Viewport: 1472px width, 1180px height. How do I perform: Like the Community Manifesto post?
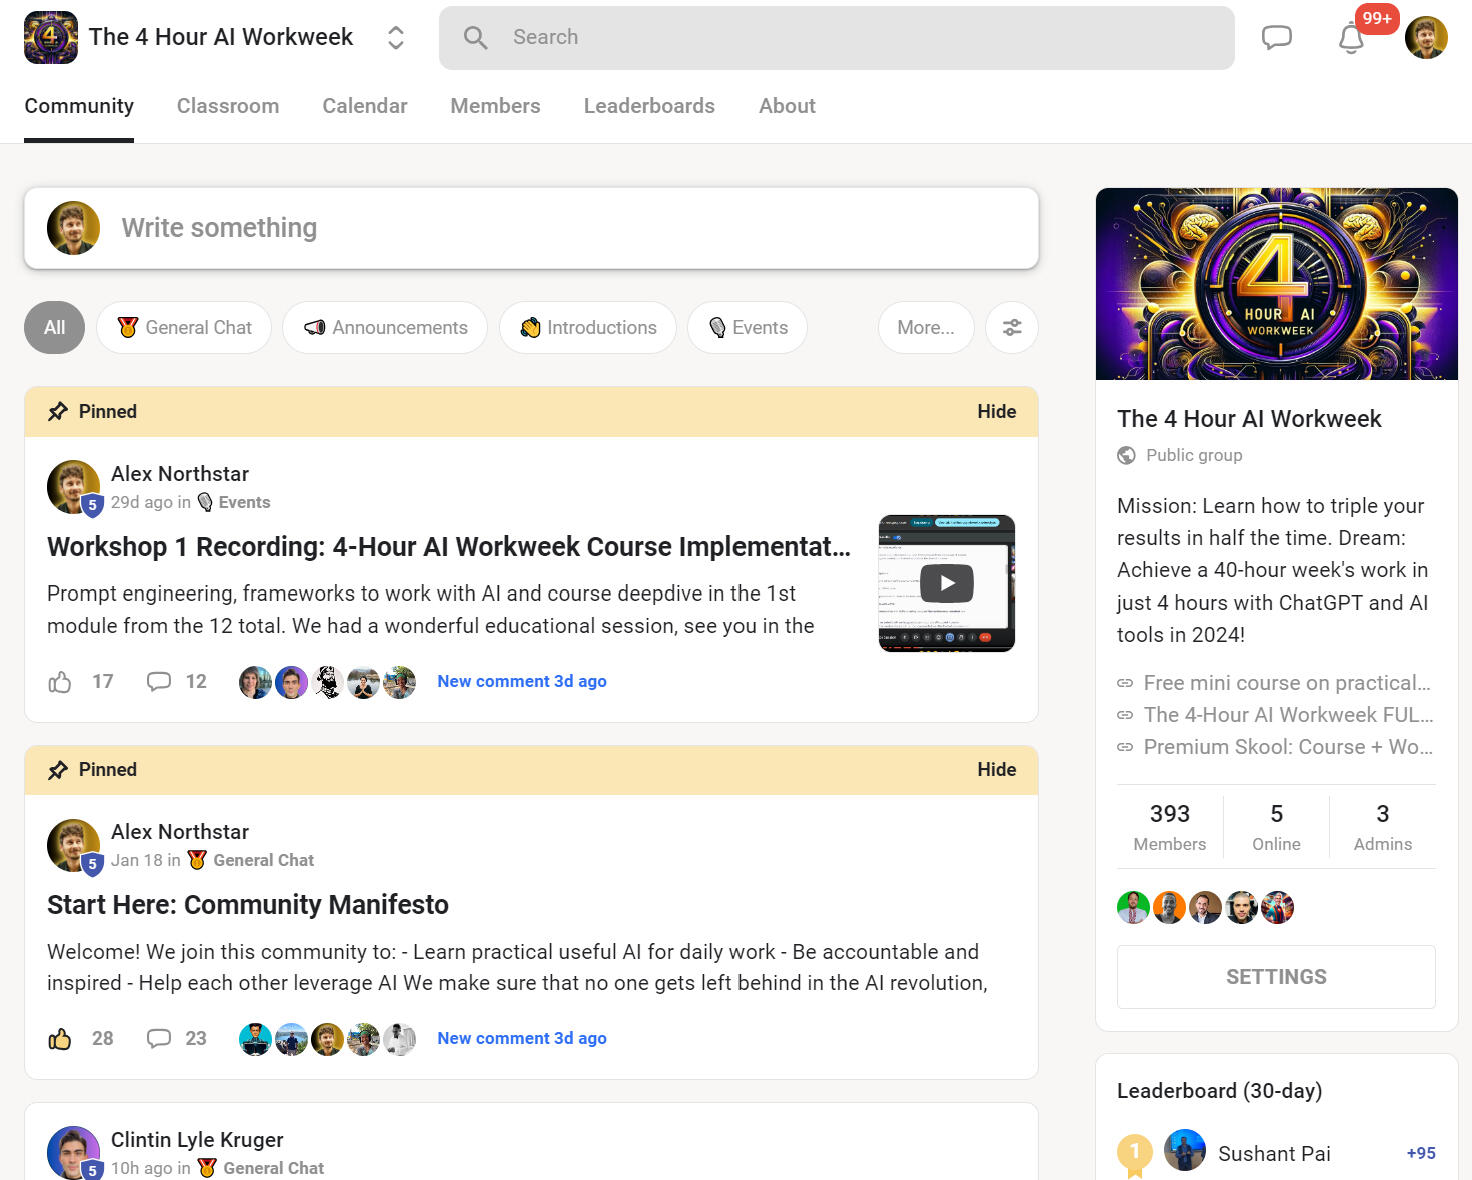(x=60, y=1039)
